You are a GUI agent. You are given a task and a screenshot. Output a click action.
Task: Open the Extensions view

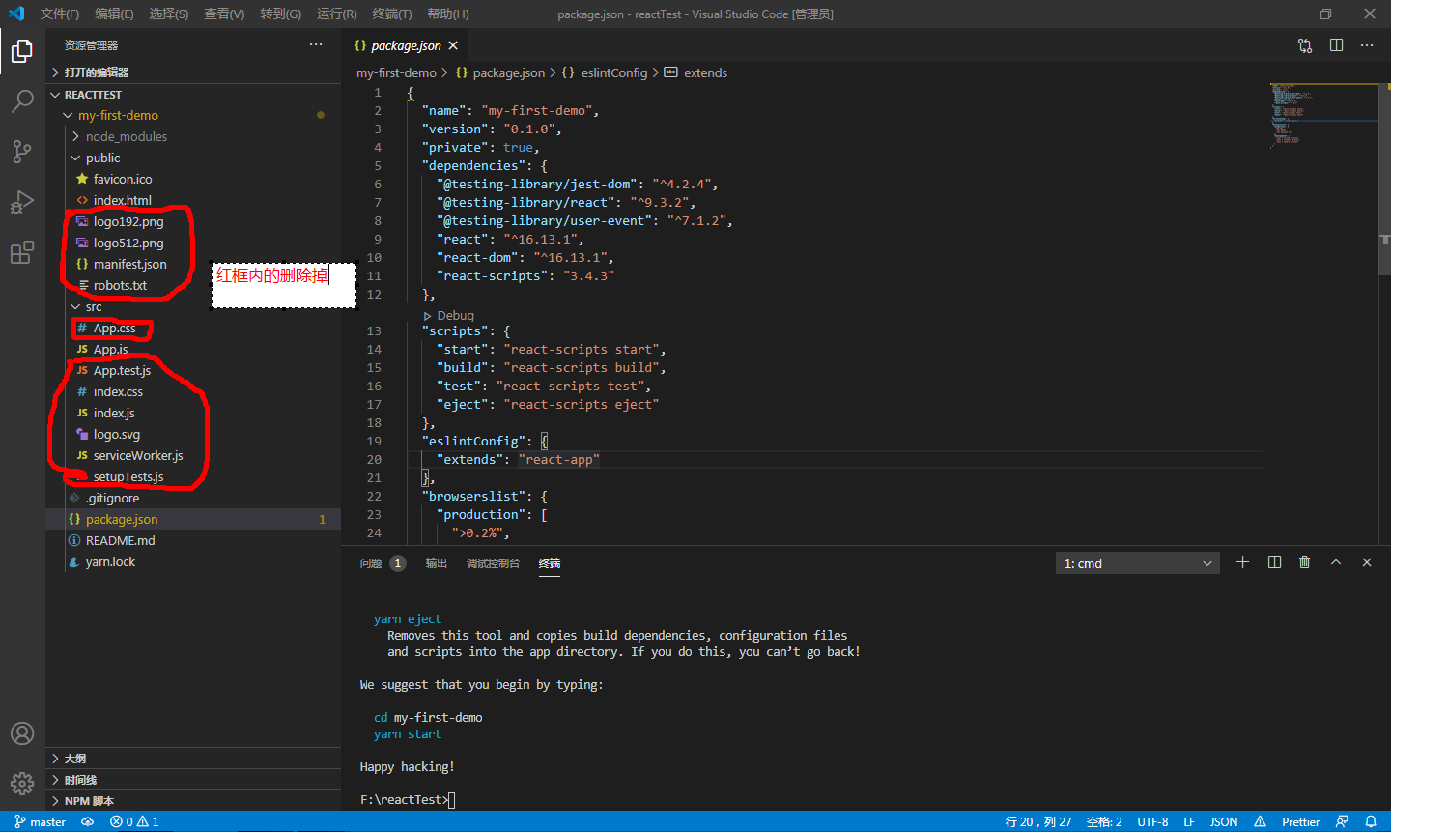[22, 253]
